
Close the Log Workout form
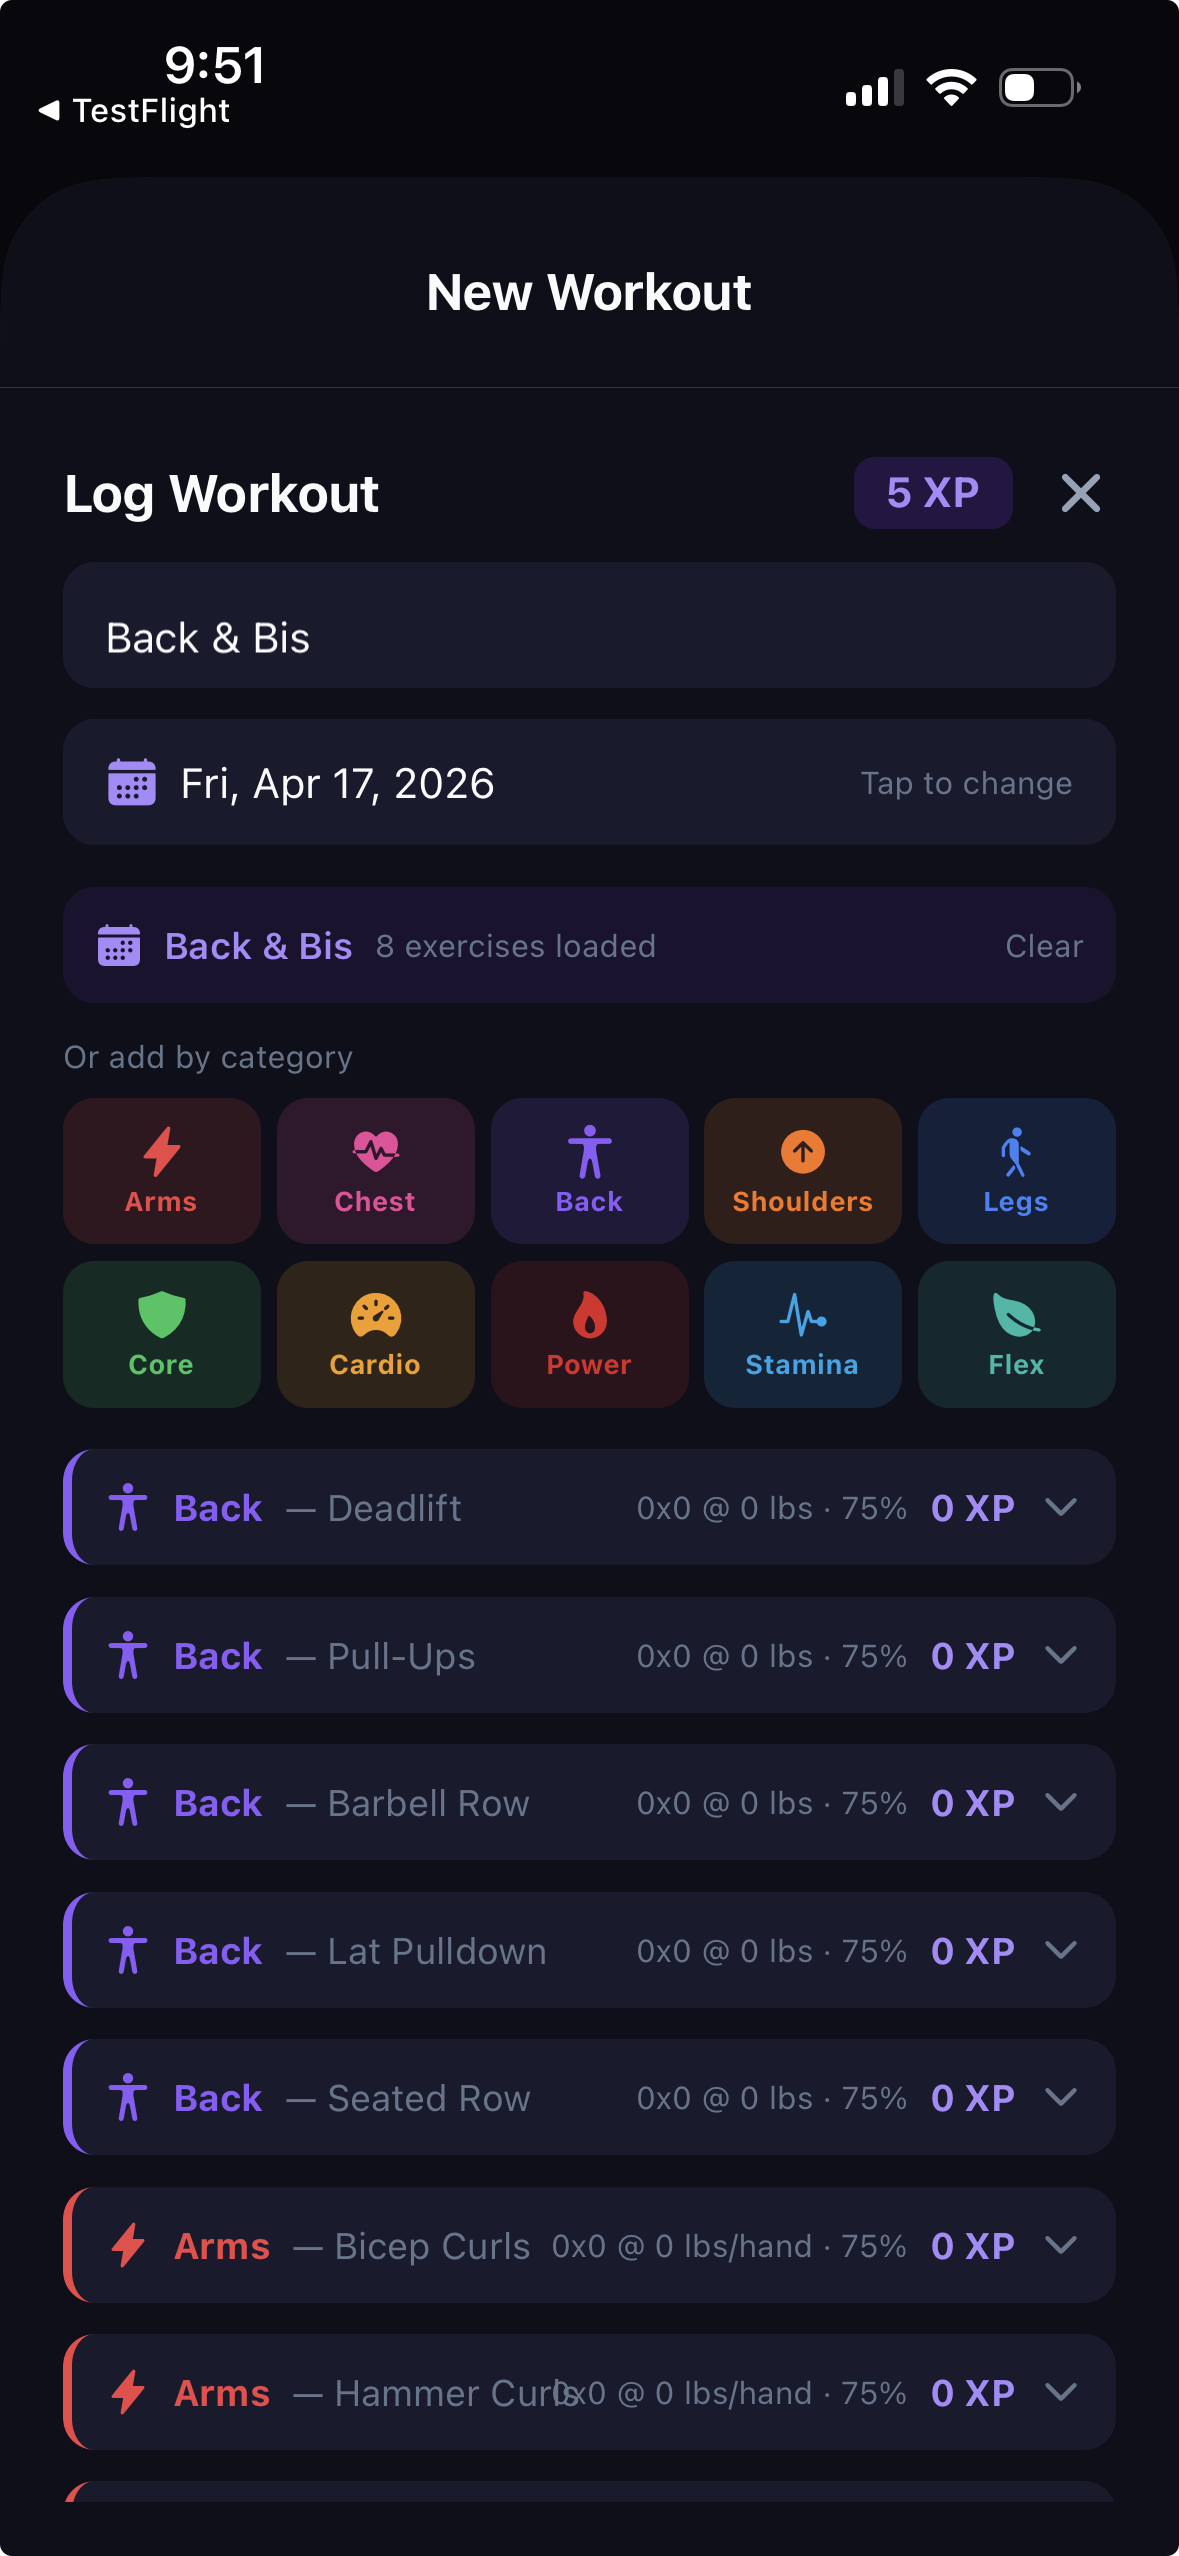(1080, 493)
